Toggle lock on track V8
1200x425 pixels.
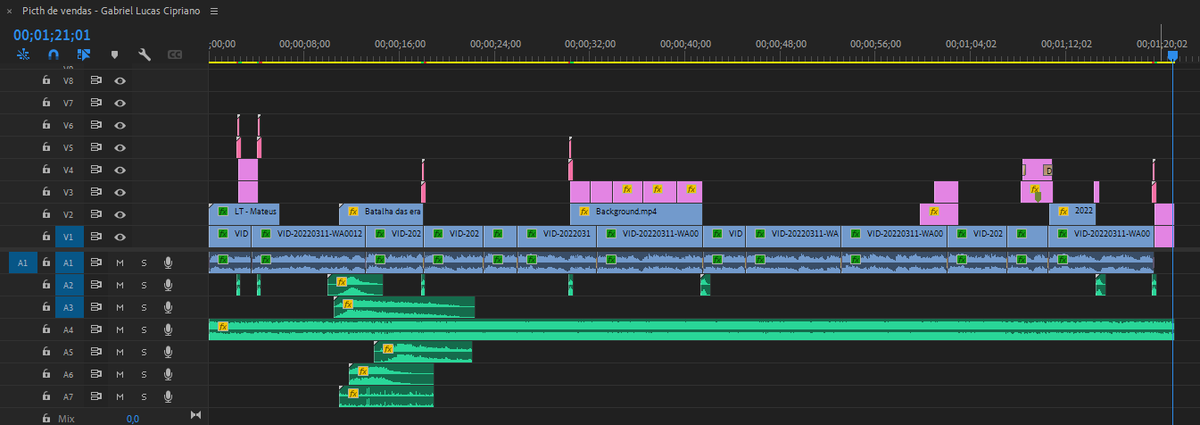[x=46, y=80]
